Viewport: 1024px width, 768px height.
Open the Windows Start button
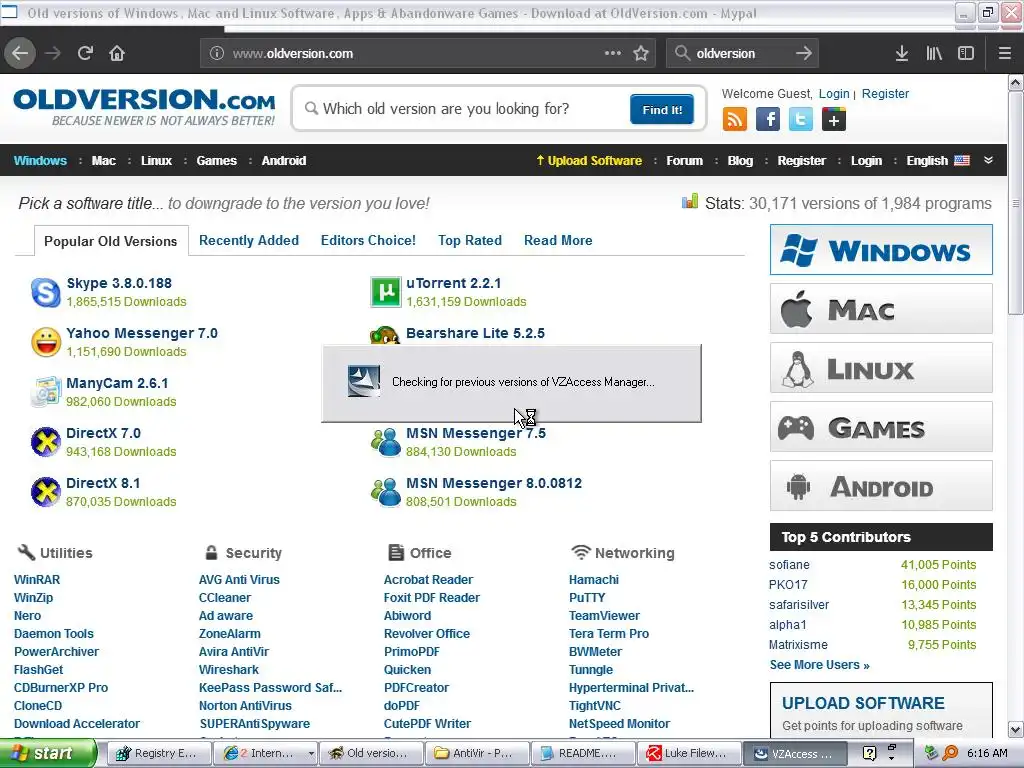pos(47,754)
